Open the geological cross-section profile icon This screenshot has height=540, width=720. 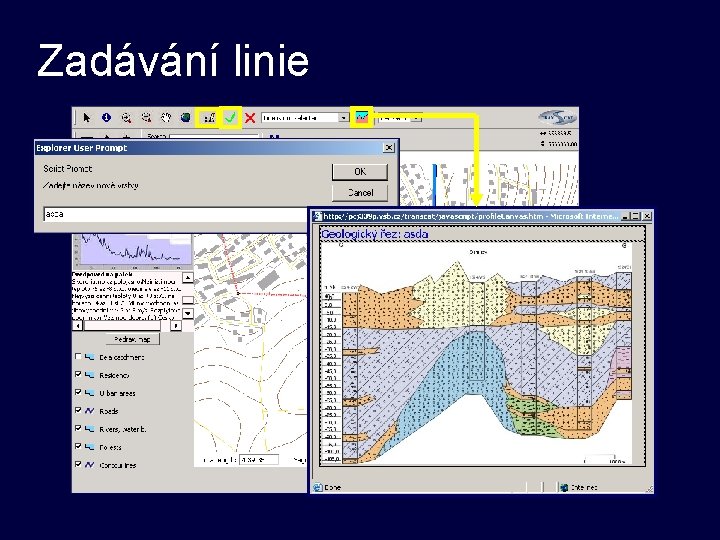point(362,118)
